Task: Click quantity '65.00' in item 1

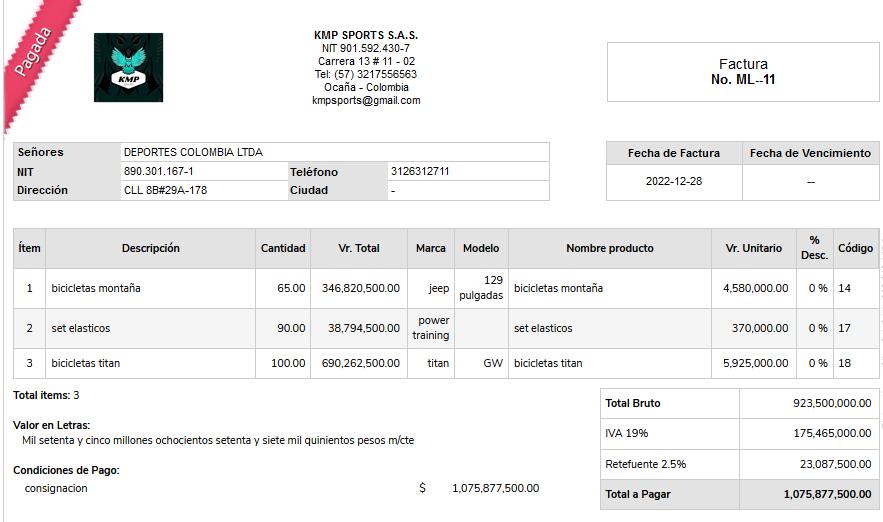Action: tap(291, 288)
